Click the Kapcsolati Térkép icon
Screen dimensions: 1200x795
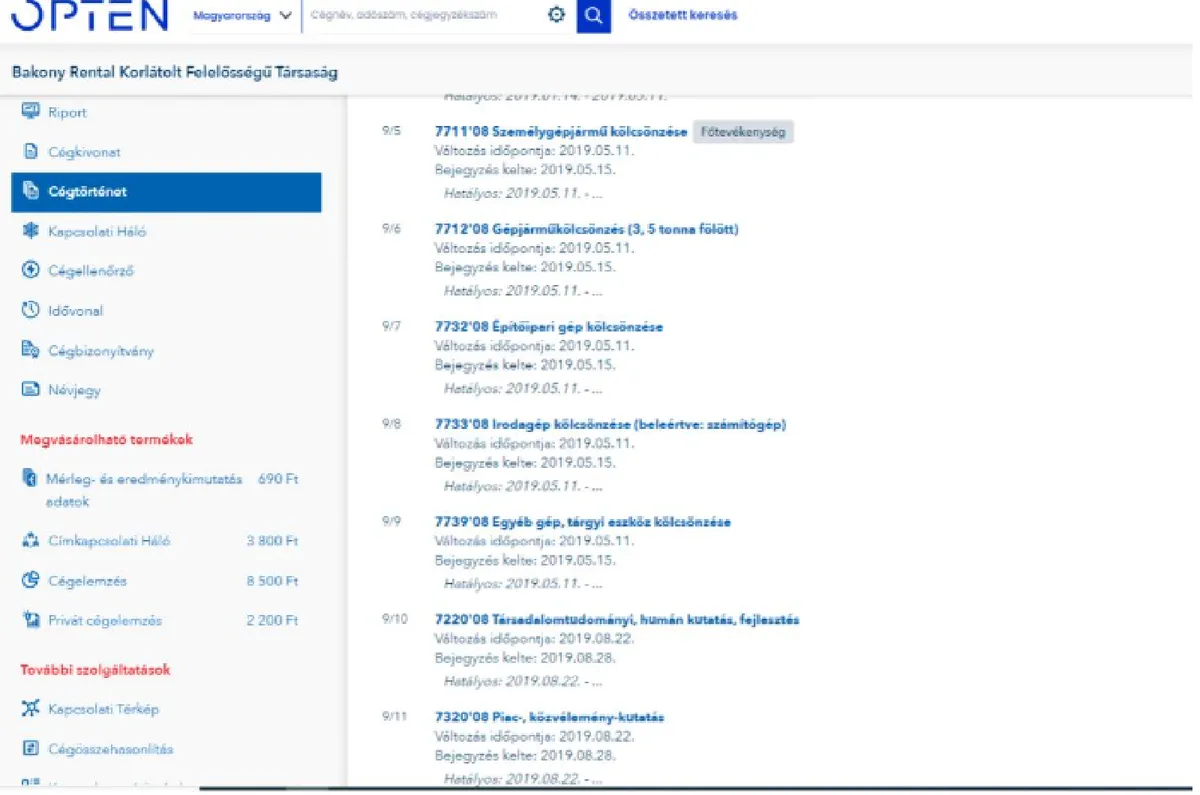pos(30,709)
